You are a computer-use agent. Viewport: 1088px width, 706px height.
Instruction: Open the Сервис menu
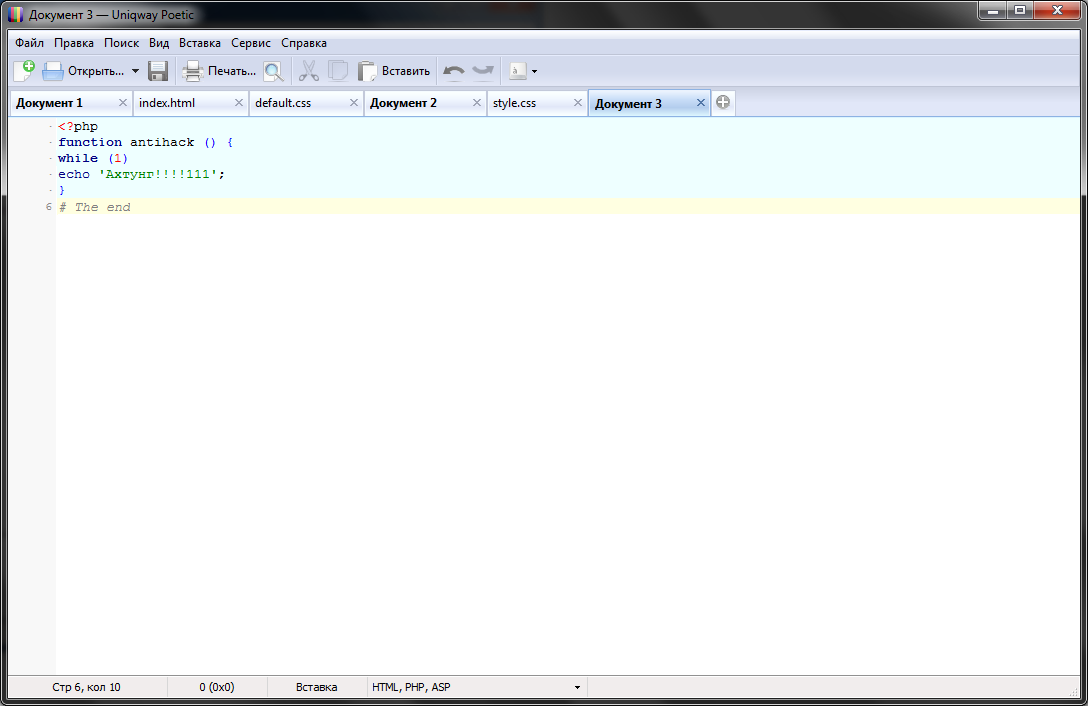pos(251,43)
